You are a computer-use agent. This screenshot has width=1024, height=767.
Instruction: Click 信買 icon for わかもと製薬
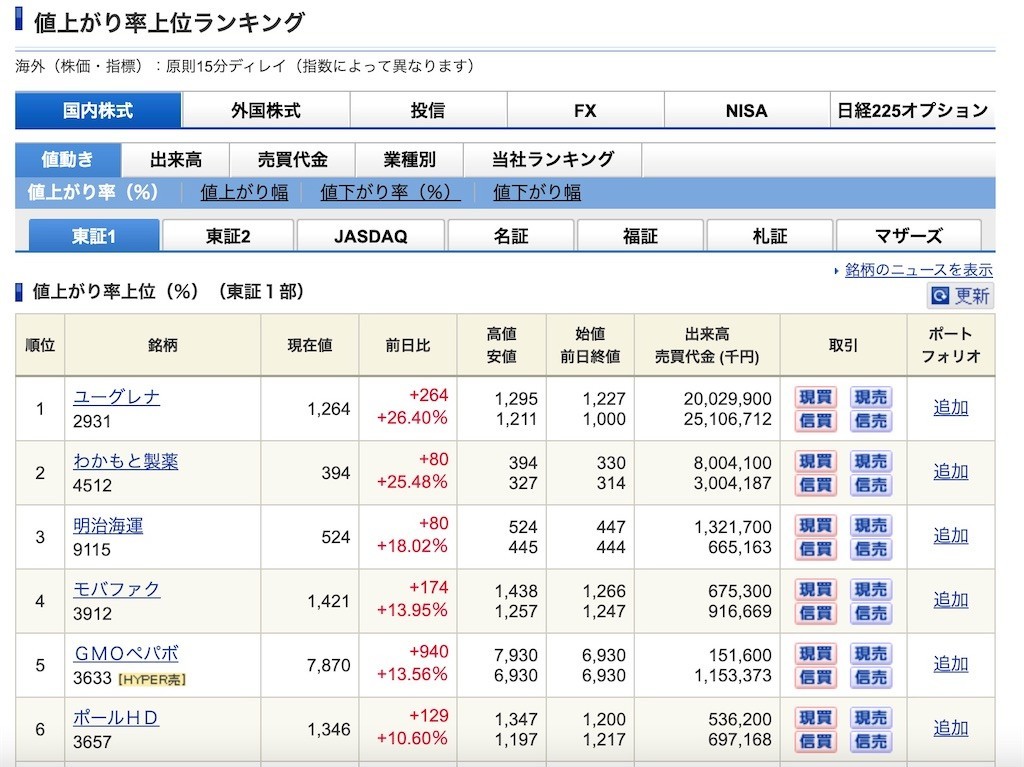[816, 485]
